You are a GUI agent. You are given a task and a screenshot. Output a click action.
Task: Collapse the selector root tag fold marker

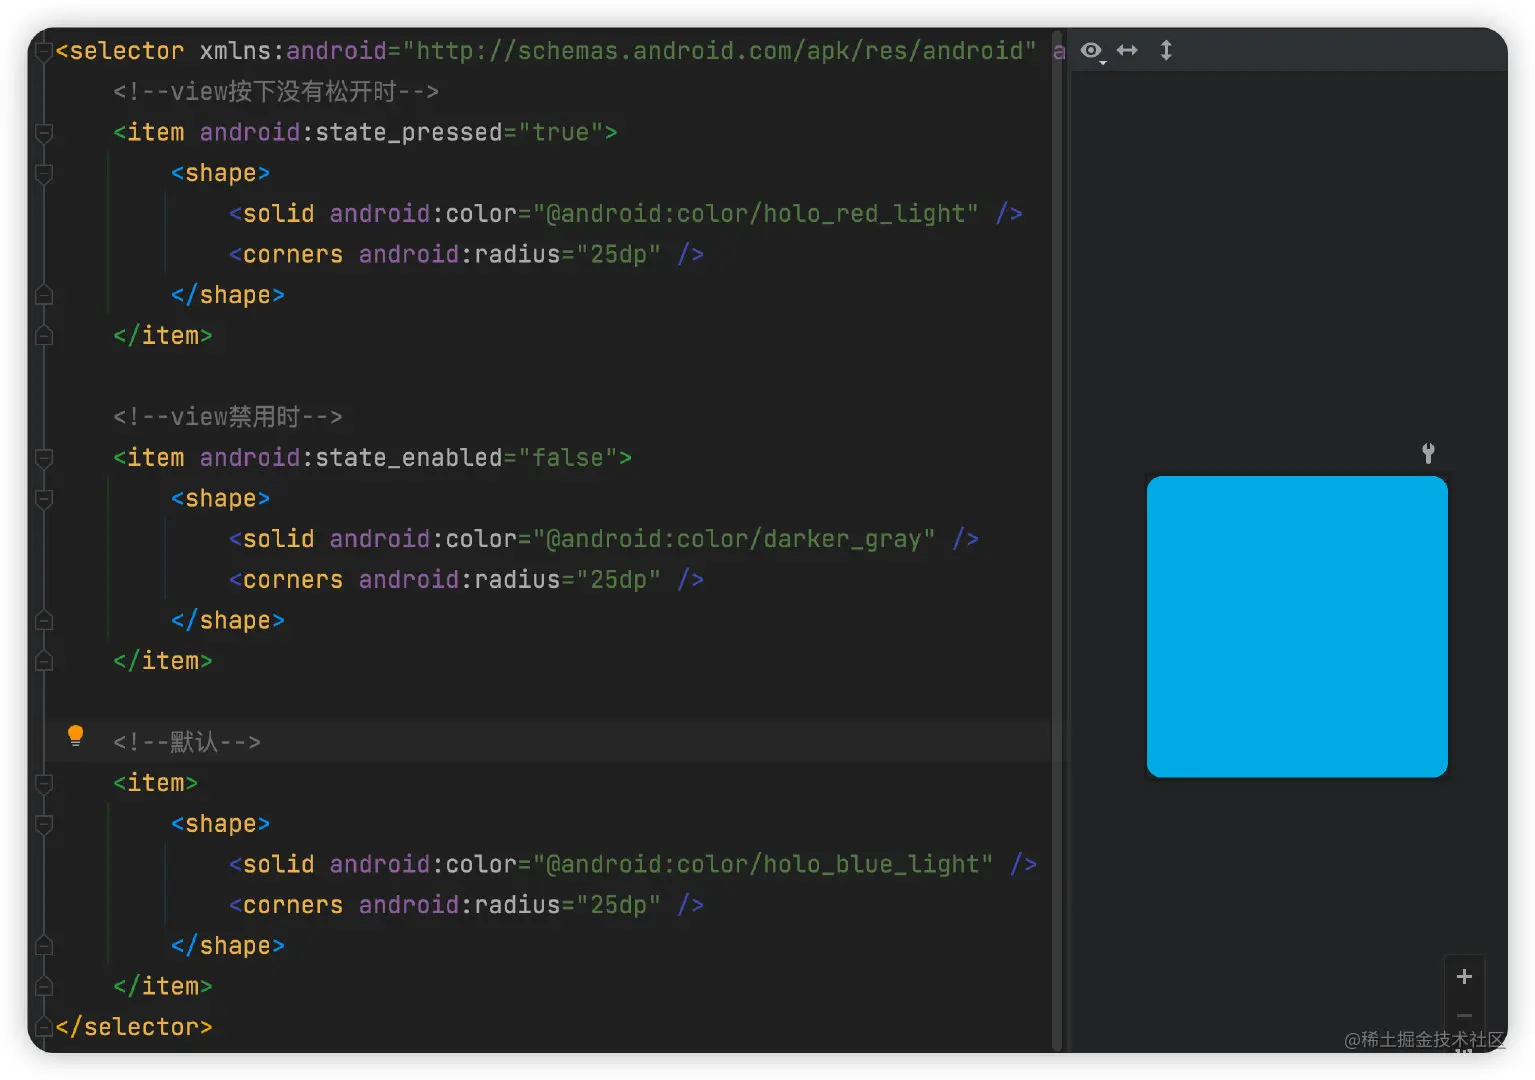pos(44,51)
